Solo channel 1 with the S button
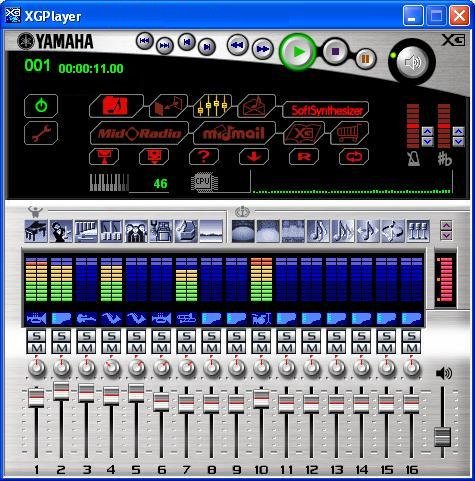The image size is (475, 481). [36, 336]
